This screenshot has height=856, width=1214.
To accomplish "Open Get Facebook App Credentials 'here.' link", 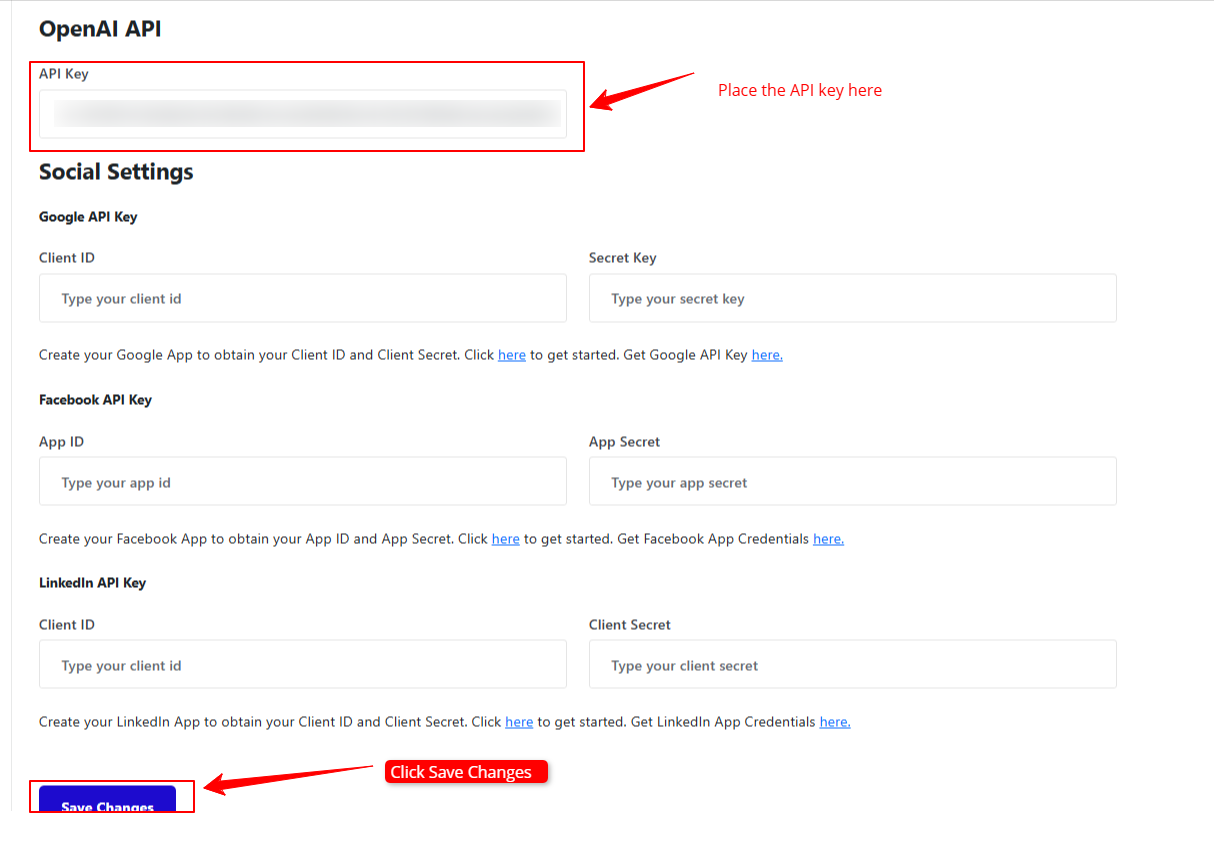I will 828,538.
